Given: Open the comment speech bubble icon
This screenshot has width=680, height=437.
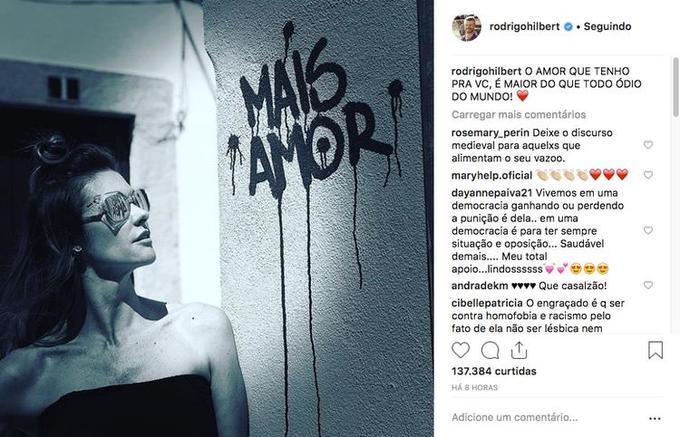Looking at the screenshot, I should point(490,350).
